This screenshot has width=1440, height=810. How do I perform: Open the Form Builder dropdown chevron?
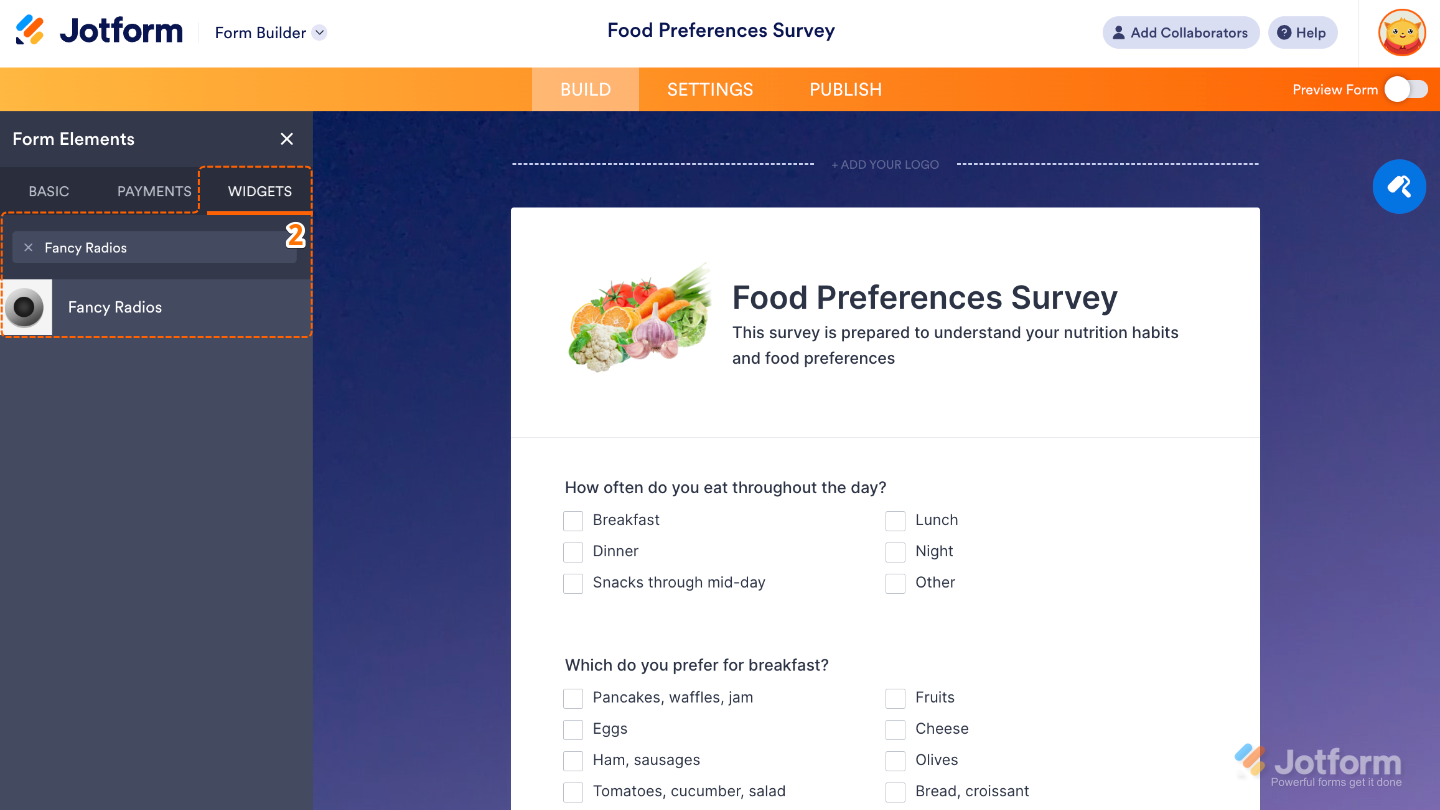point(319,32)
